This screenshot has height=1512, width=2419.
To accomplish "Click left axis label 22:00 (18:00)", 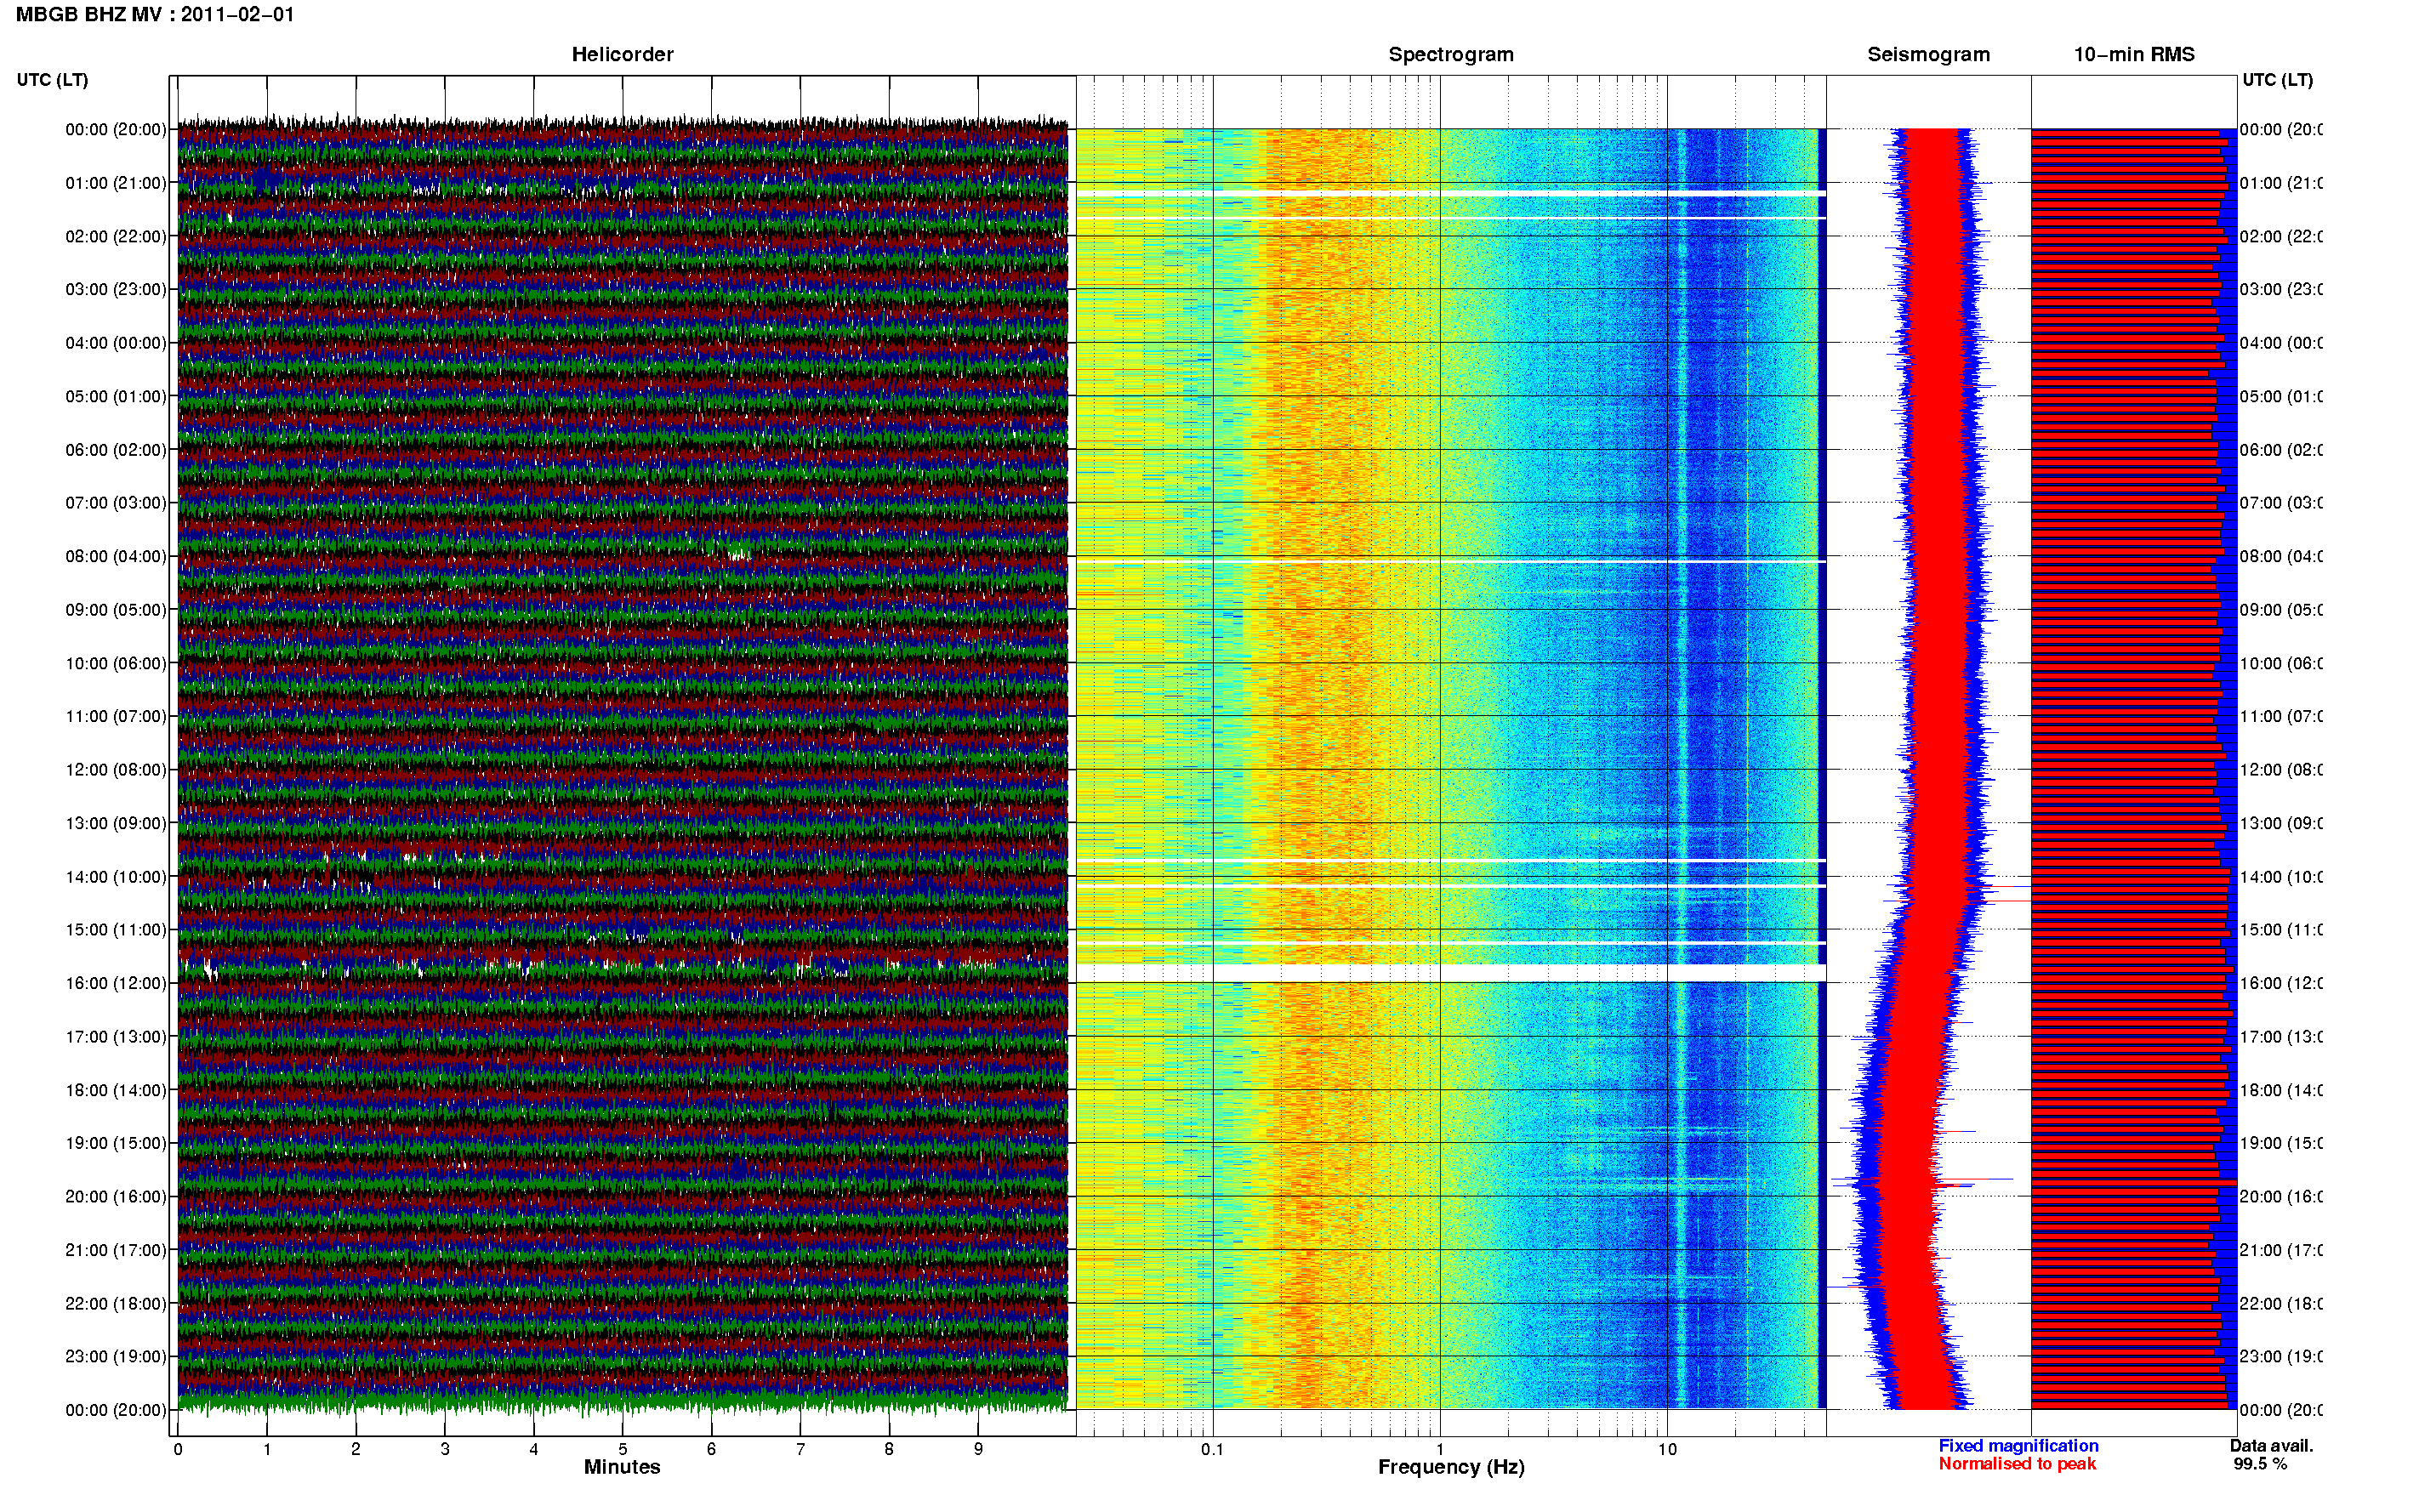I will (x=116, y=1303).
